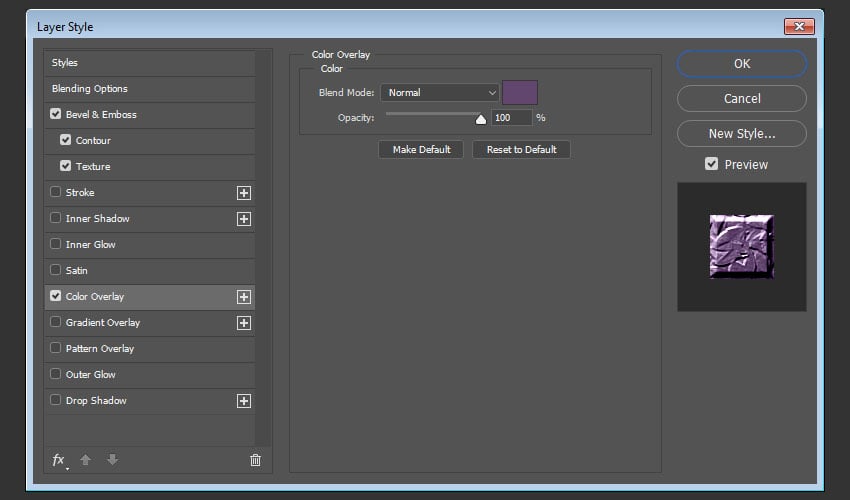Image resolution: width=850 pixels, height=500 pixels.
Task: Add another Inner Shadow with plus icon
Action: point(244,219)
